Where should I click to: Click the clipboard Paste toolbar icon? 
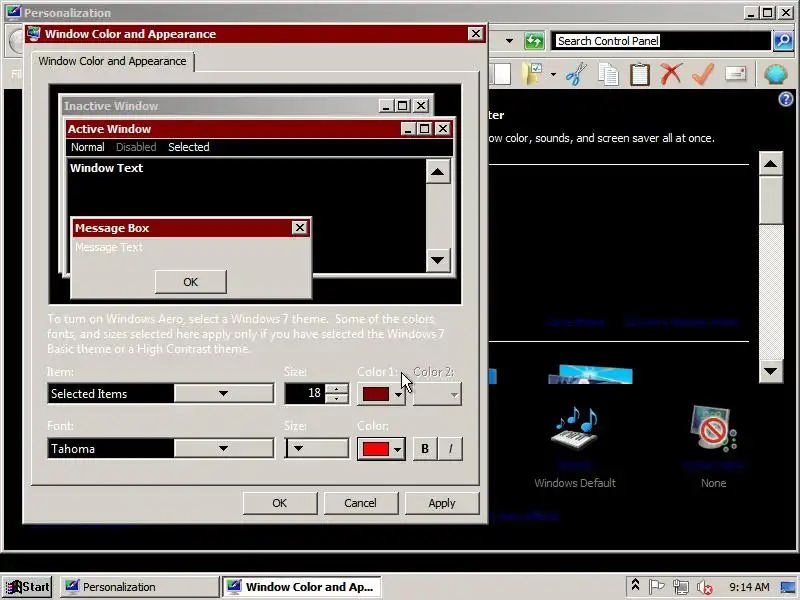tap(639, 74)
